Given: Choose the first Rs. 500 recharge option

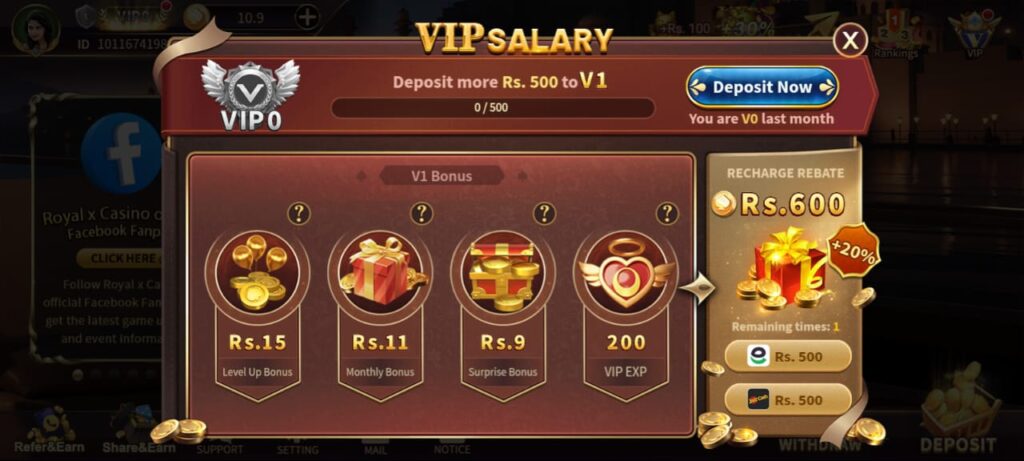Looking at the screenshot, I should point(788,357).
